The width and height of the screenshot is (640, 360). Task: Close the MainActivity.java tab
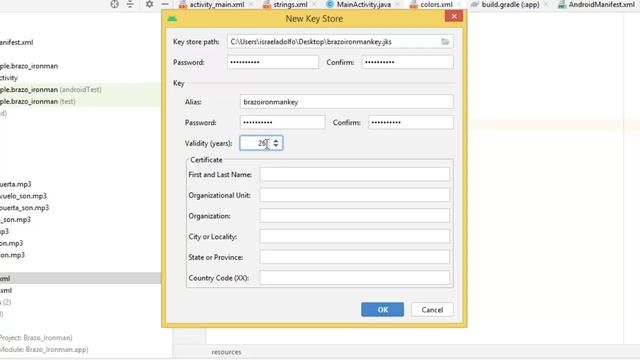point(398,4)
